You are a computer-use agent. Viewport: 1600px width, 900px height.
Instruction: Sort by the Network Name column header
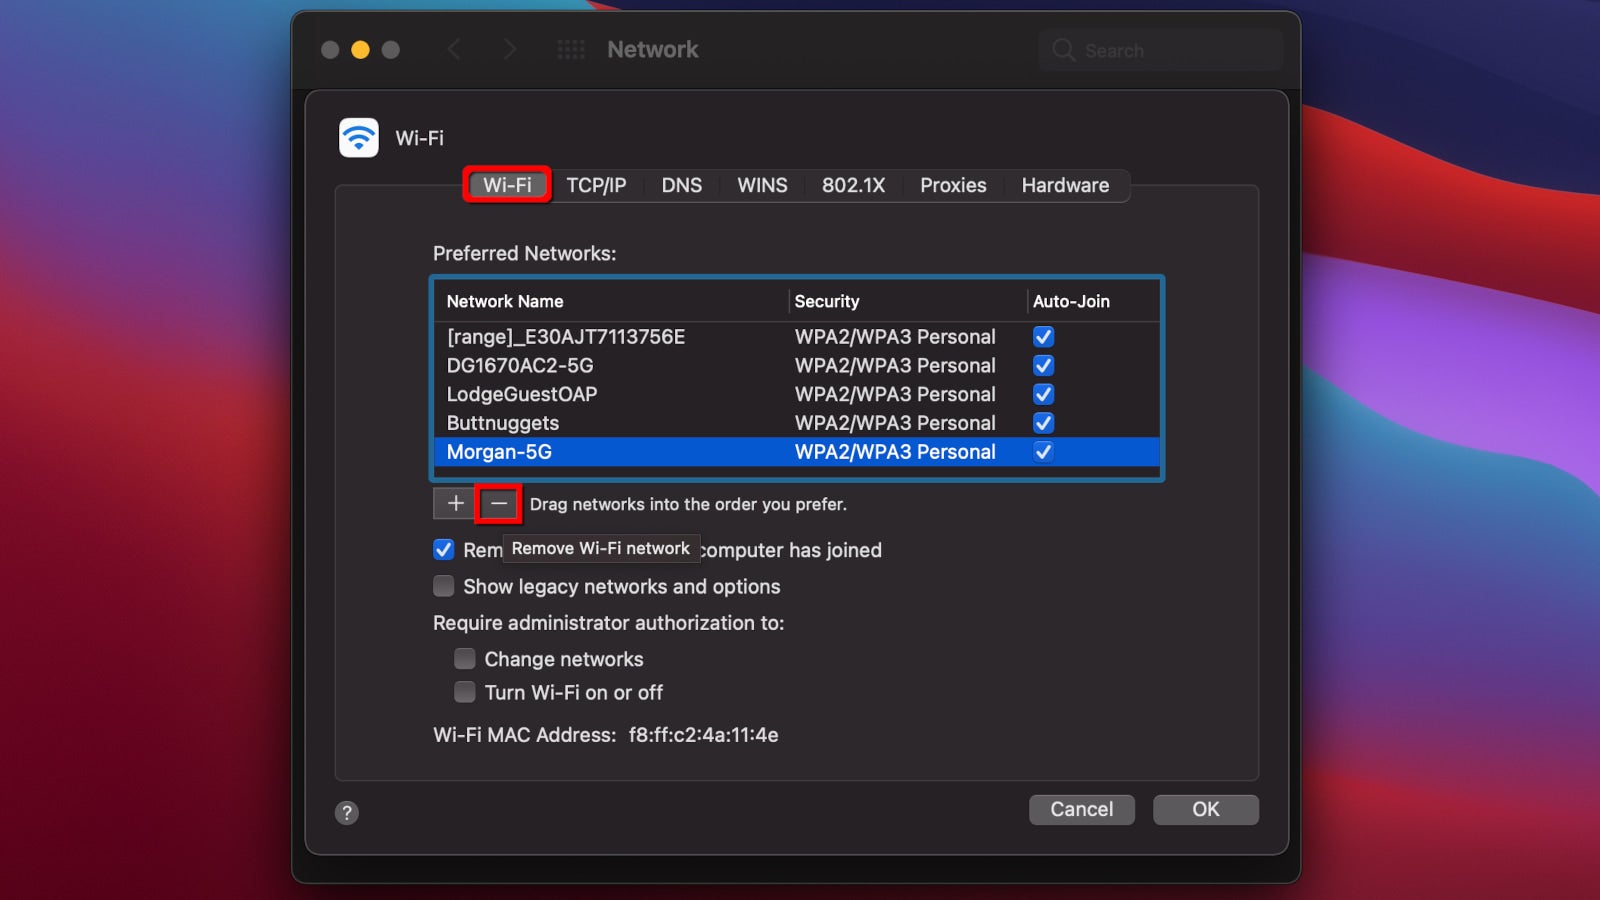coord(610,301)
